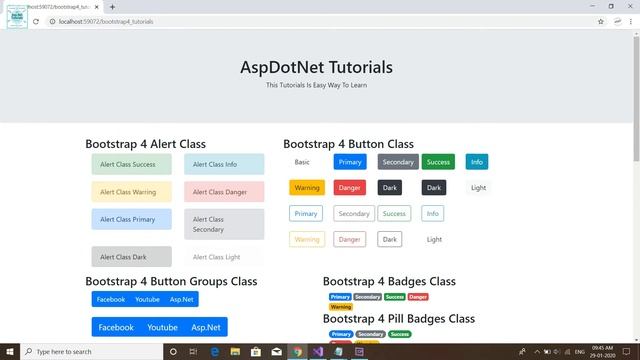Click Youtube in the large button group
The image size is (640, 360).
pos(162,327)
